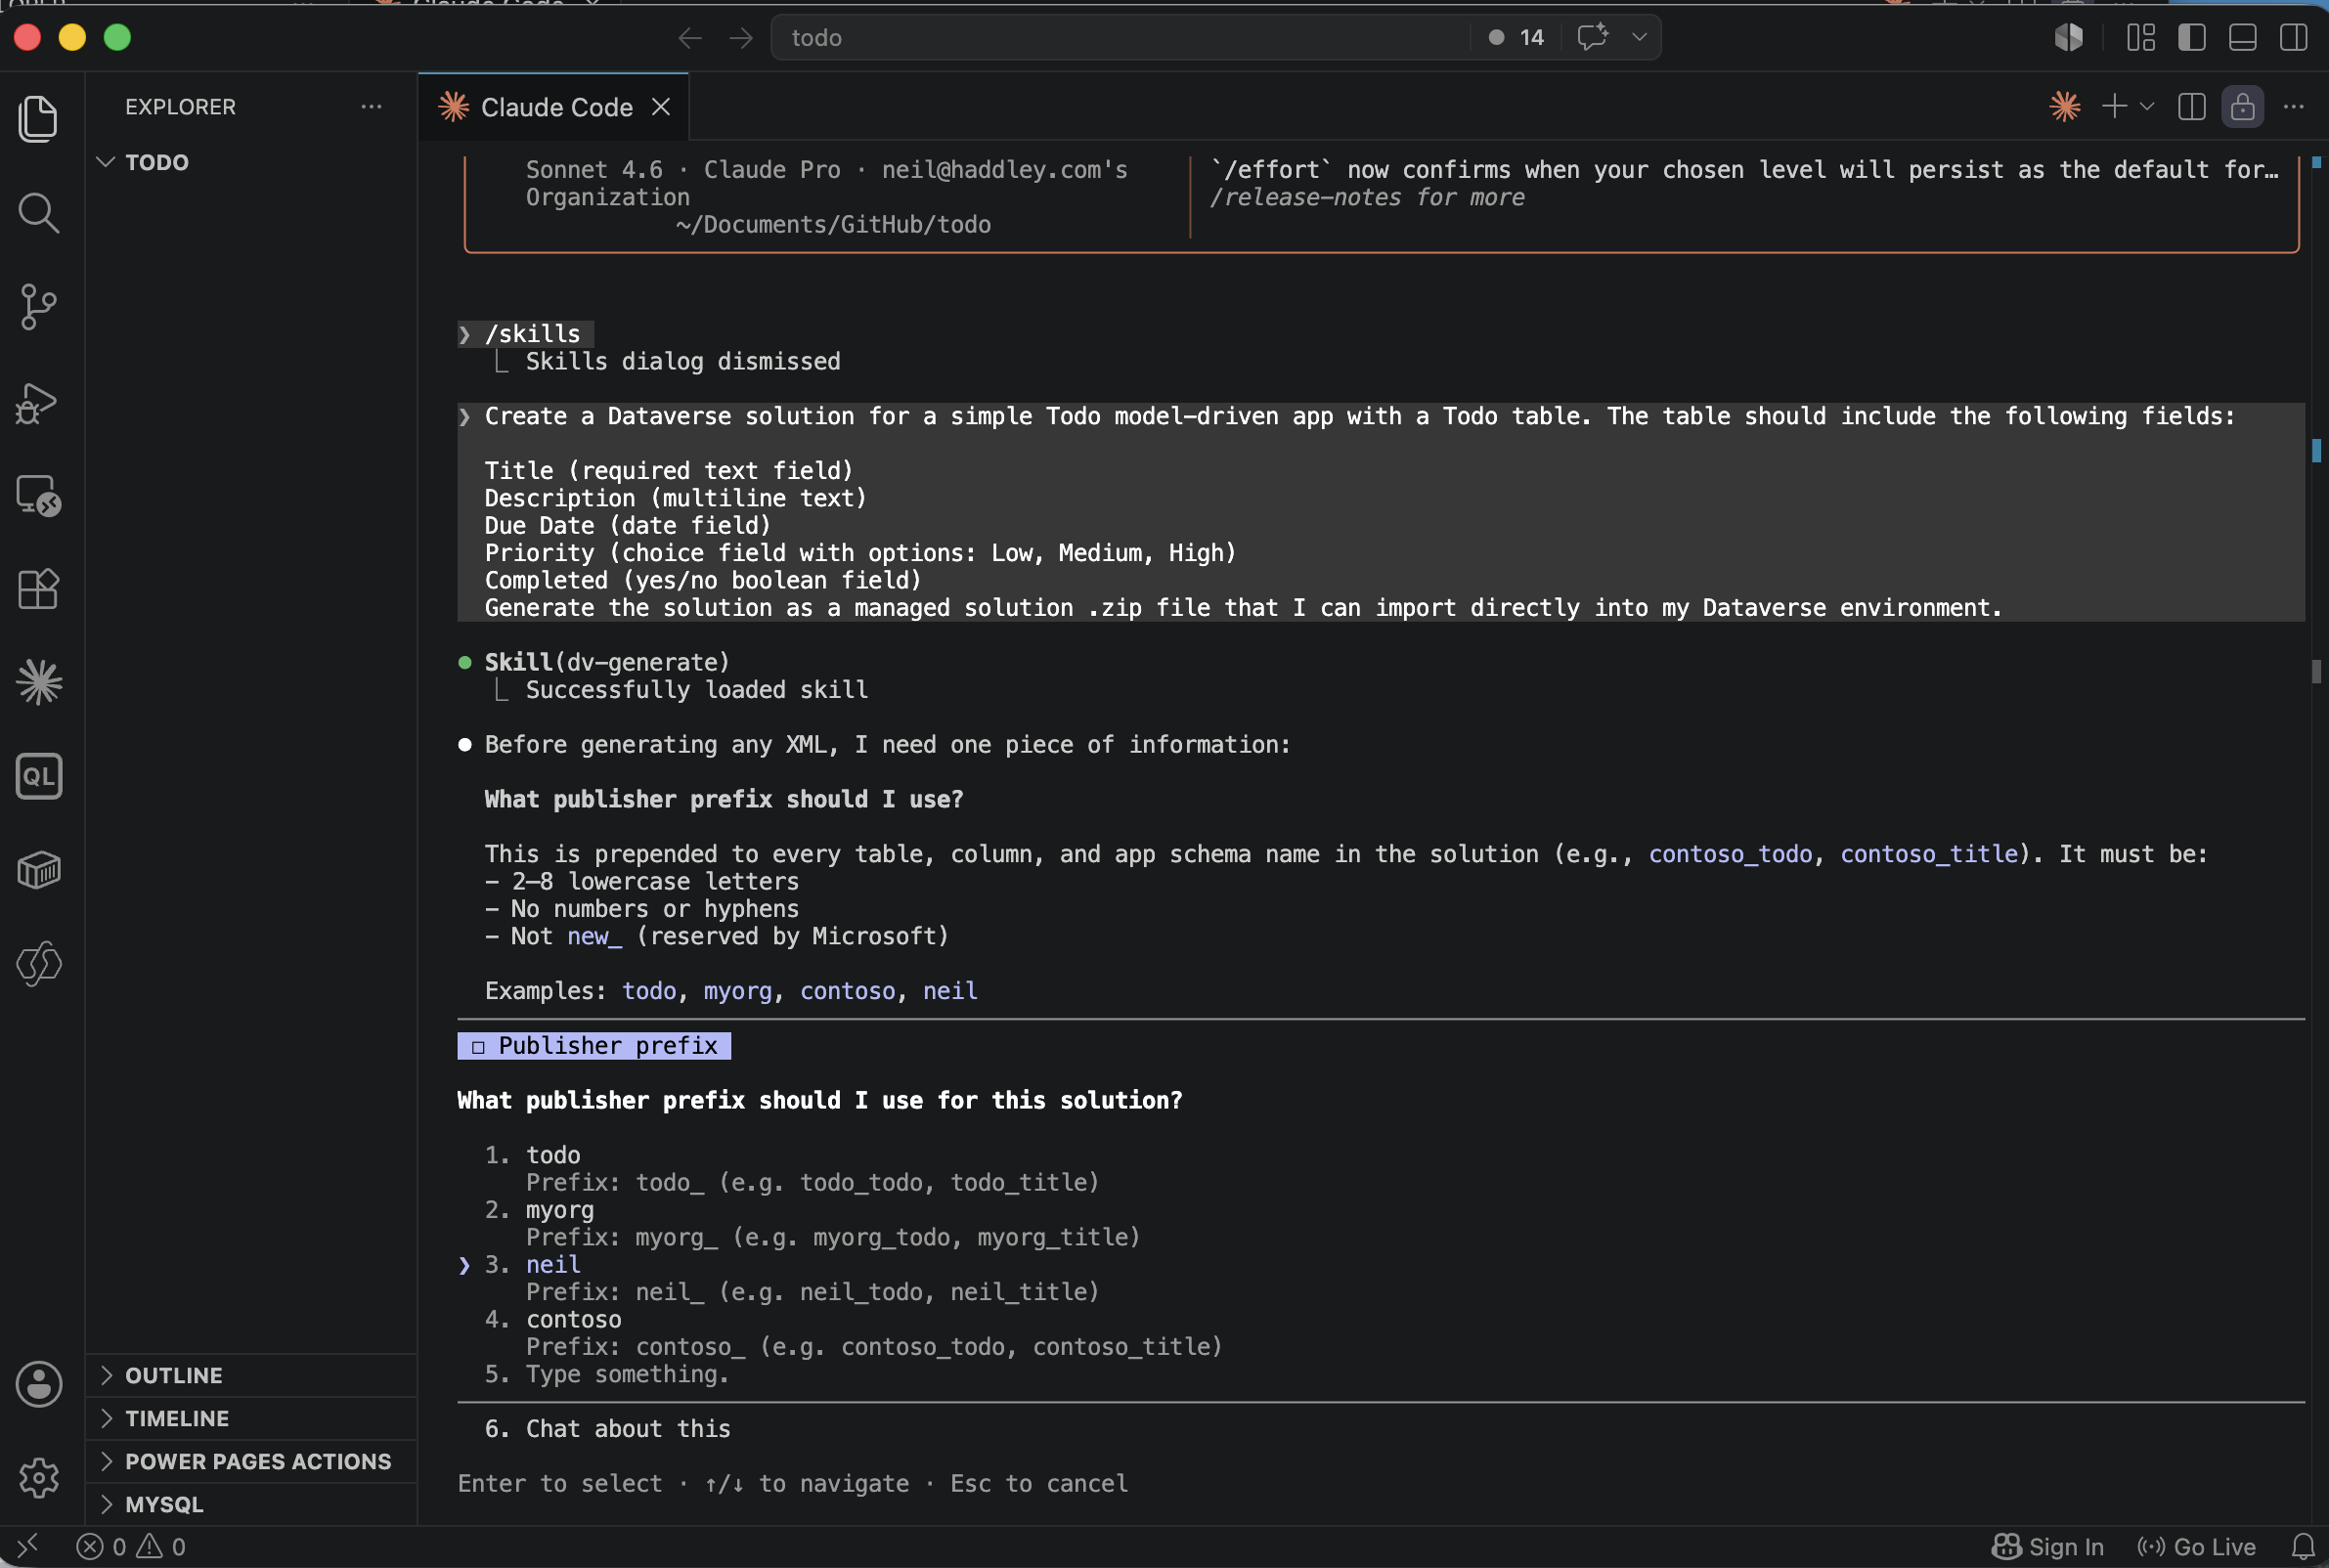This screenshot has height=1568, width=2329.
Task: Click the 14 indicator in search bar
Action: click(x=1517, y=37)
